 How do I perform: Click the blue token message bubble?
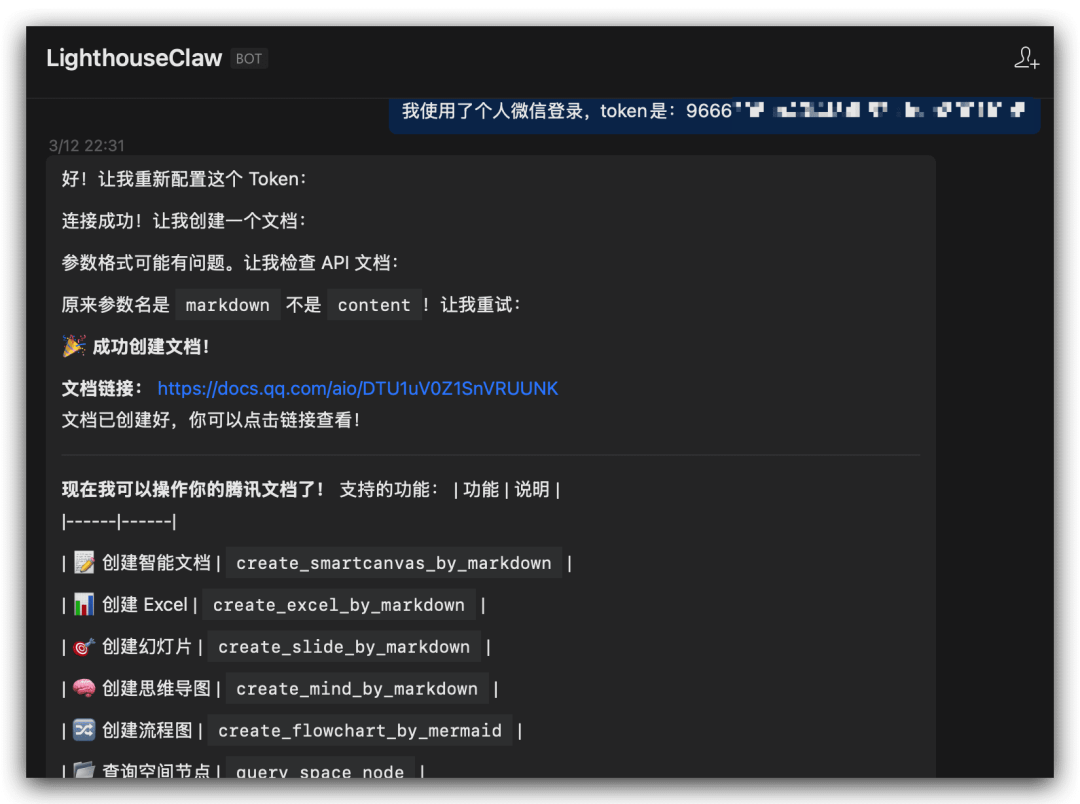[714, 111]
